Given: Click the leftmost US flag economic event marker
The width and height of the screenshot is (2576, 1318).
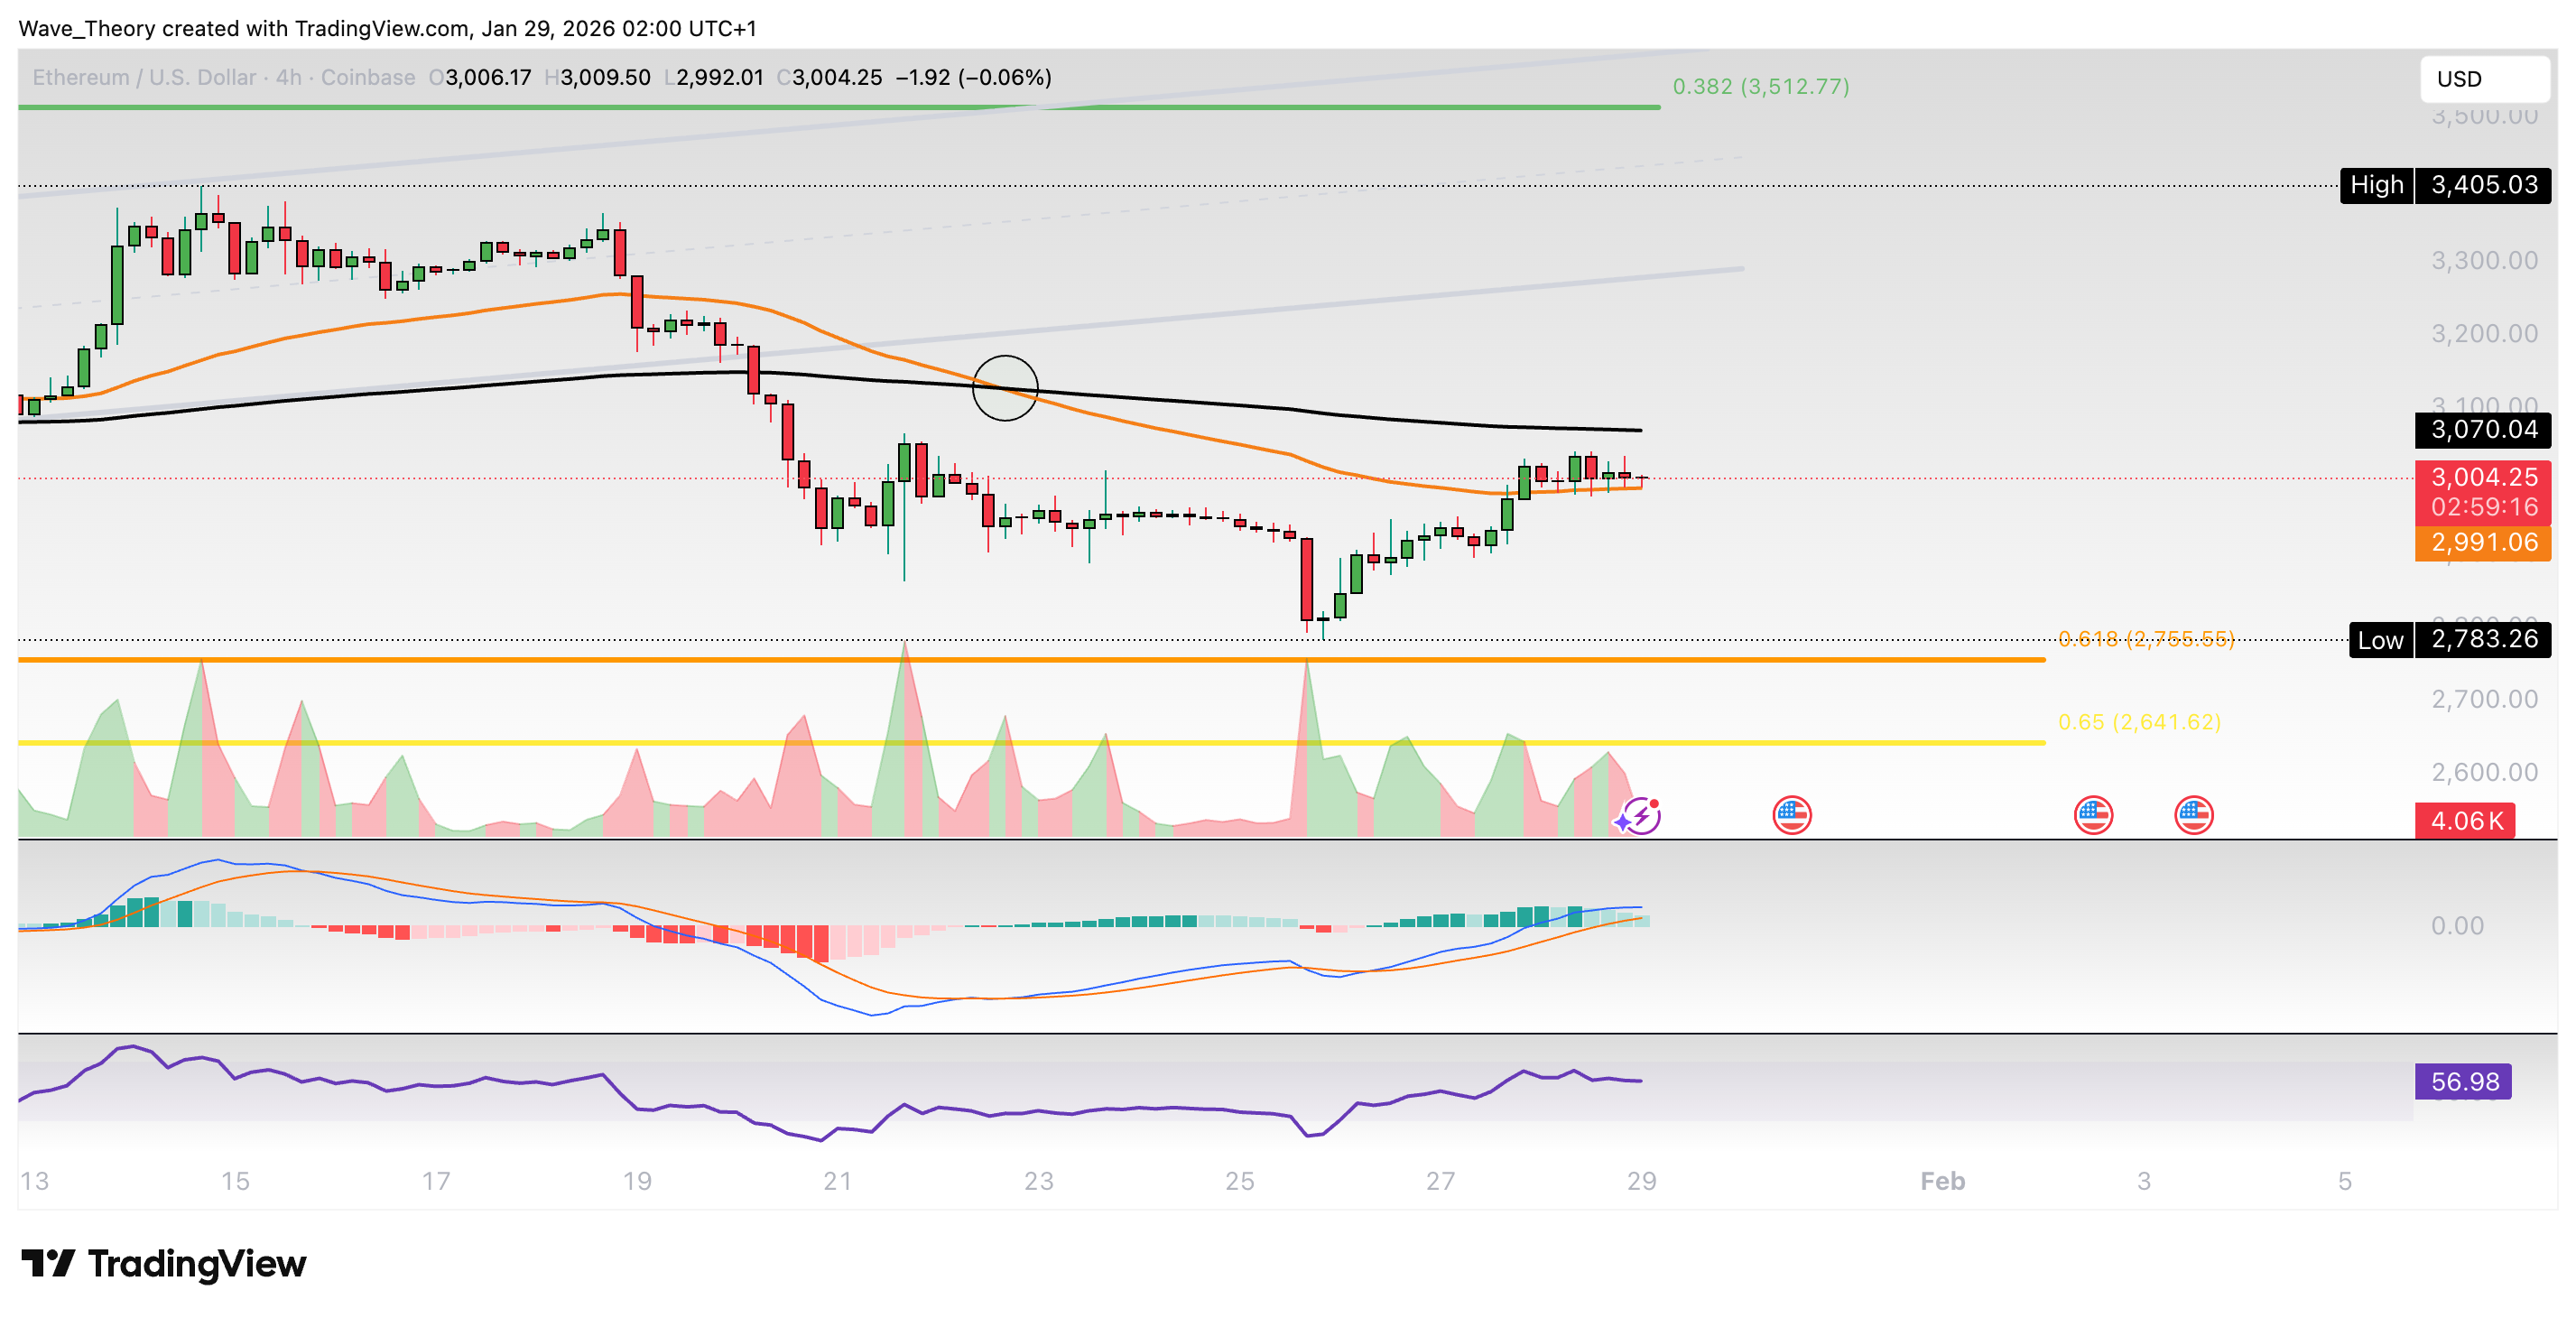Looking at the screenshot, I should click(x=1793, y=816).
